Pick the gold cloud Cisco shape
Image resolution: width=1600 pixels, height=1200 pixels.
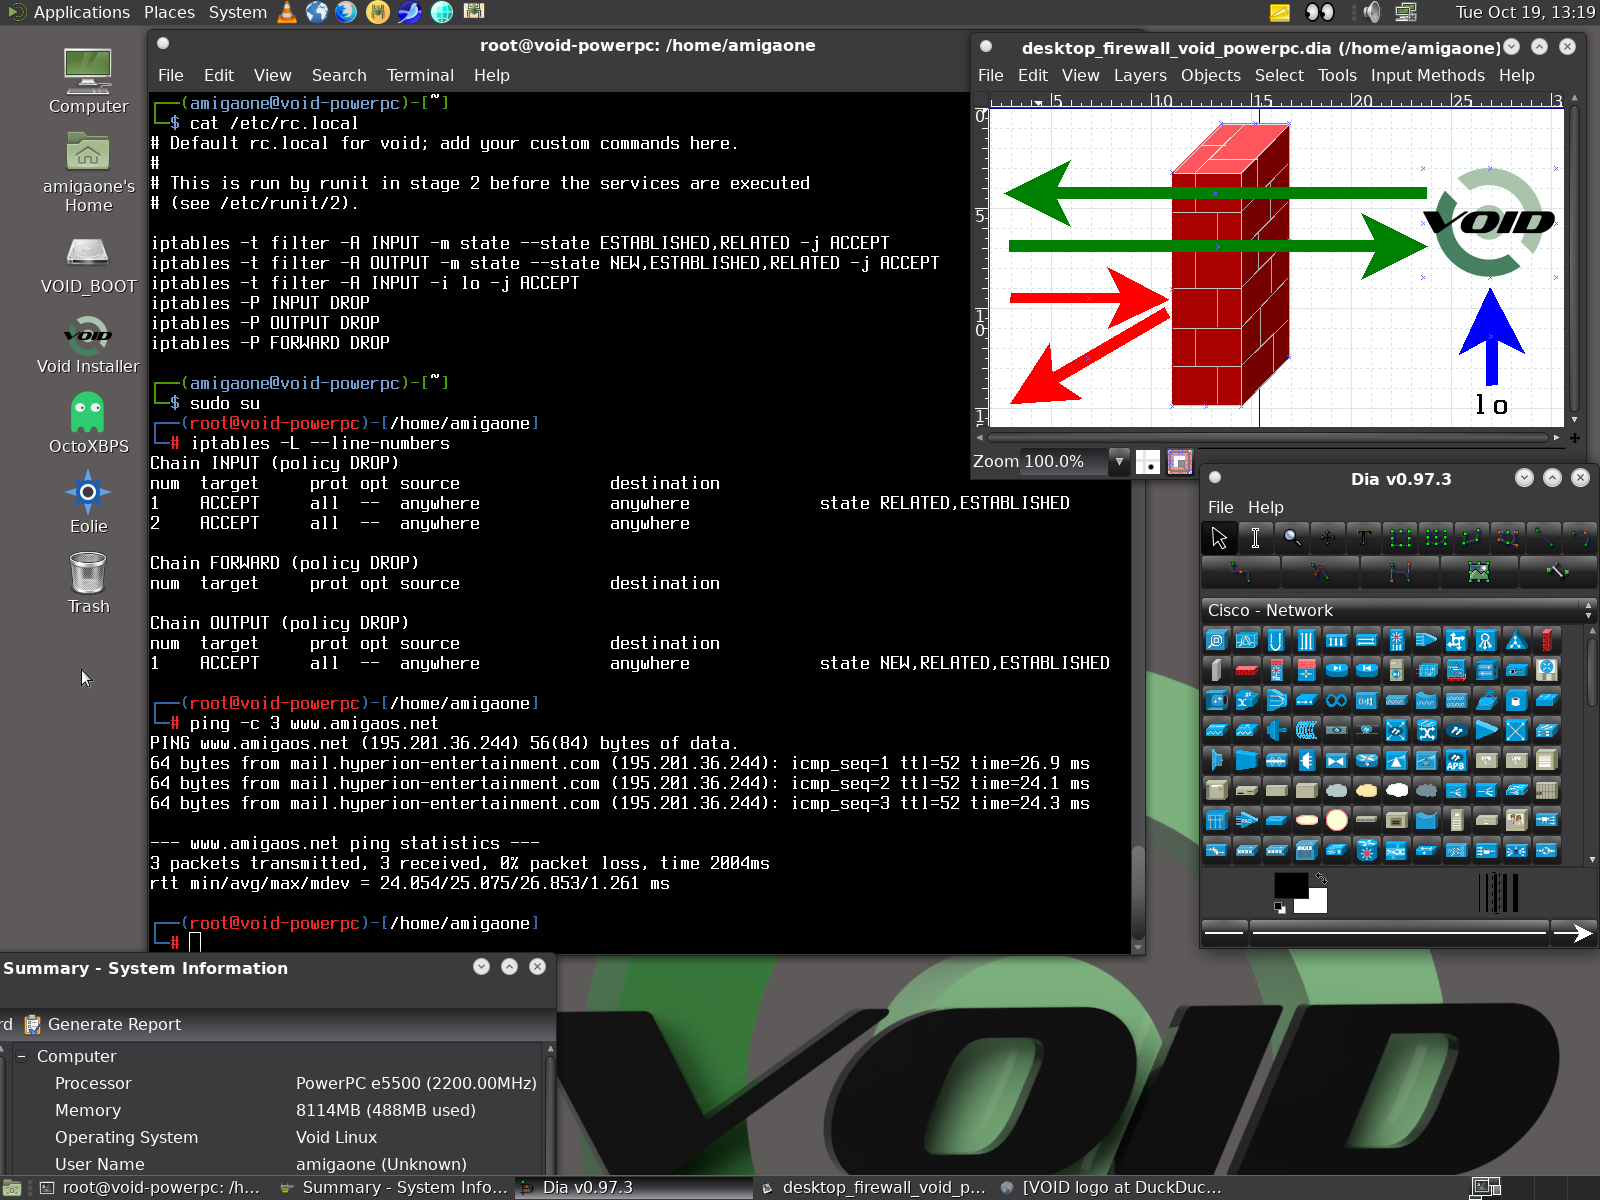pyautogui.click(x=1366, y=790)
